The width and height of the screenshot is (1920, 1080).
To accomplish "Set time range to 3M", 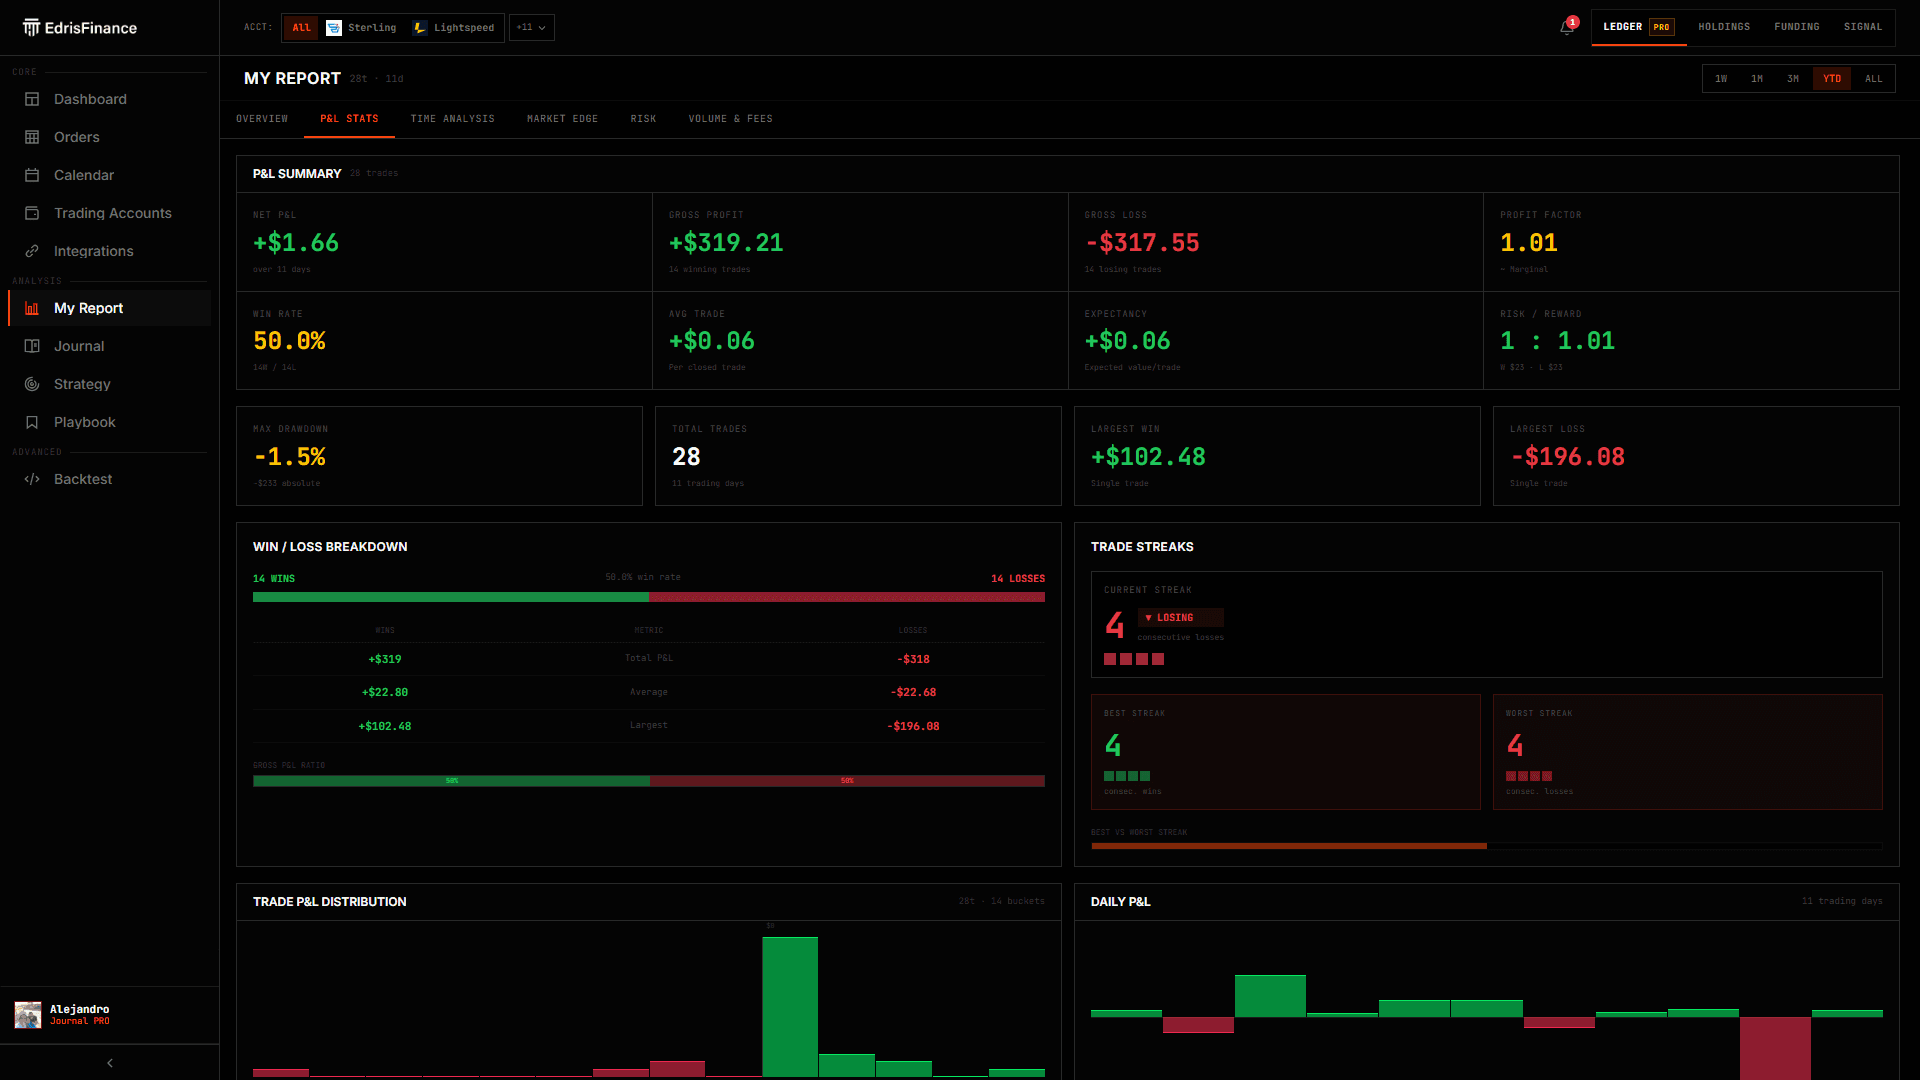I will (x=1793, y=79).
